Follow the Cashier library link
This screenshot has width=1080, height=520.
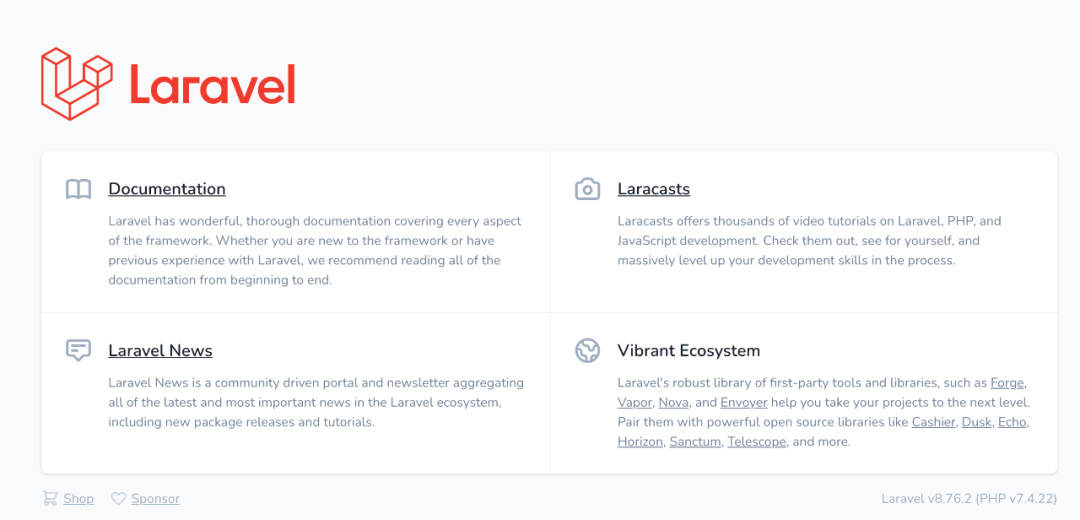[x=933, y=422]
